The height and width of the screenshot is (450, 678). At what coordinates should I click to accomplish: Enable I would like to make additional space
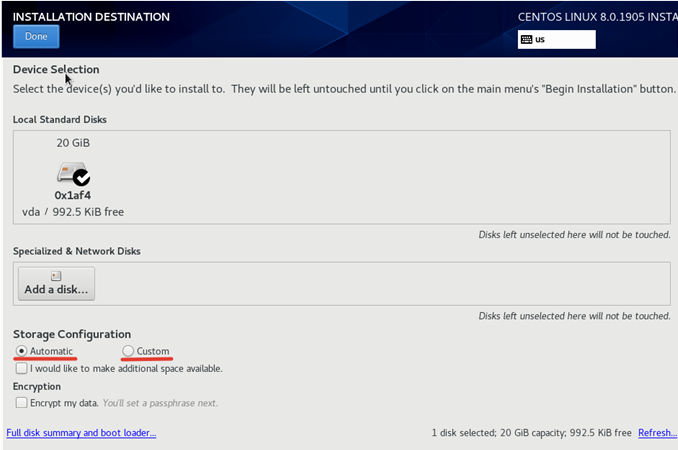[21, 368]
